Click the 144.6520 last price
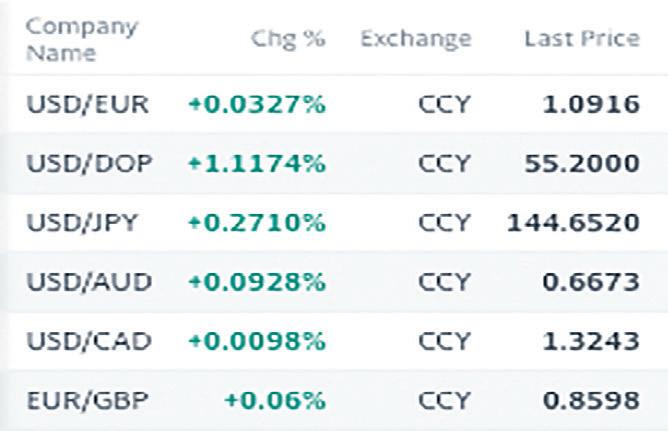The width and height of the screenshot is (668, 431). (573, 223)
